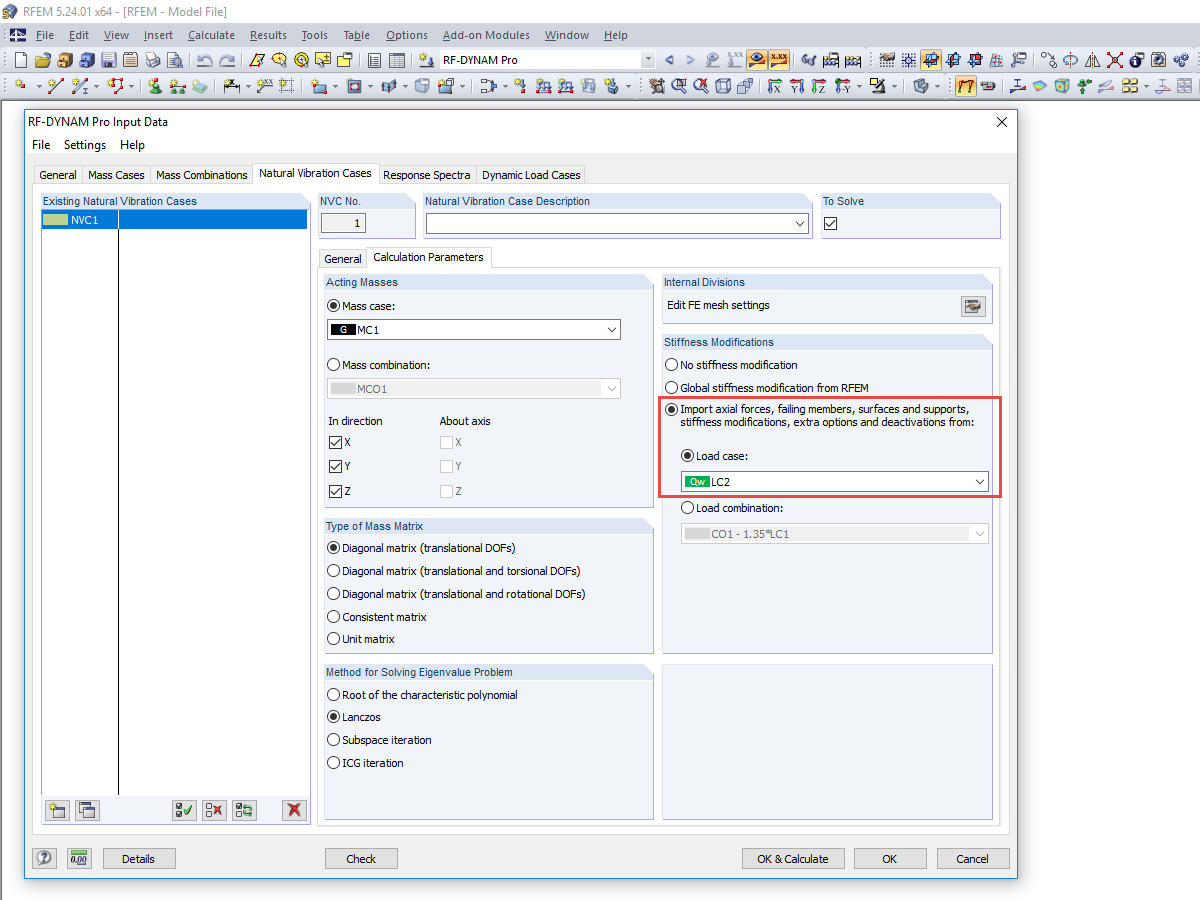This screenshot has width=1200, height=900.
Task: Open help via question mark icon
Action: (x=44, y=858)
